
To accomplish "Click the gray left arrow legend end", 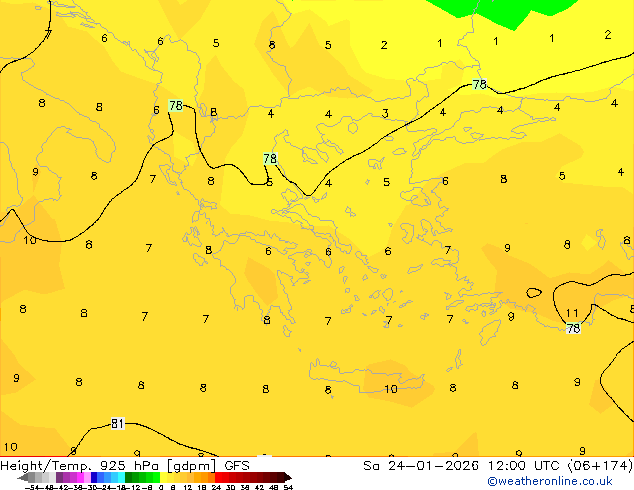I will point(23,477).
